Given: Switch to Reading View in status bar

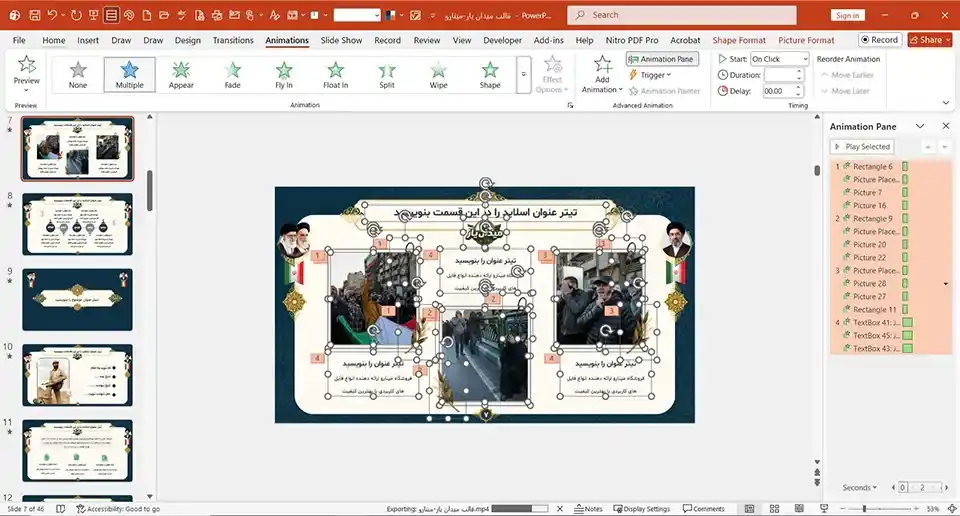Looking at the screenshot, I should [799, 509].
